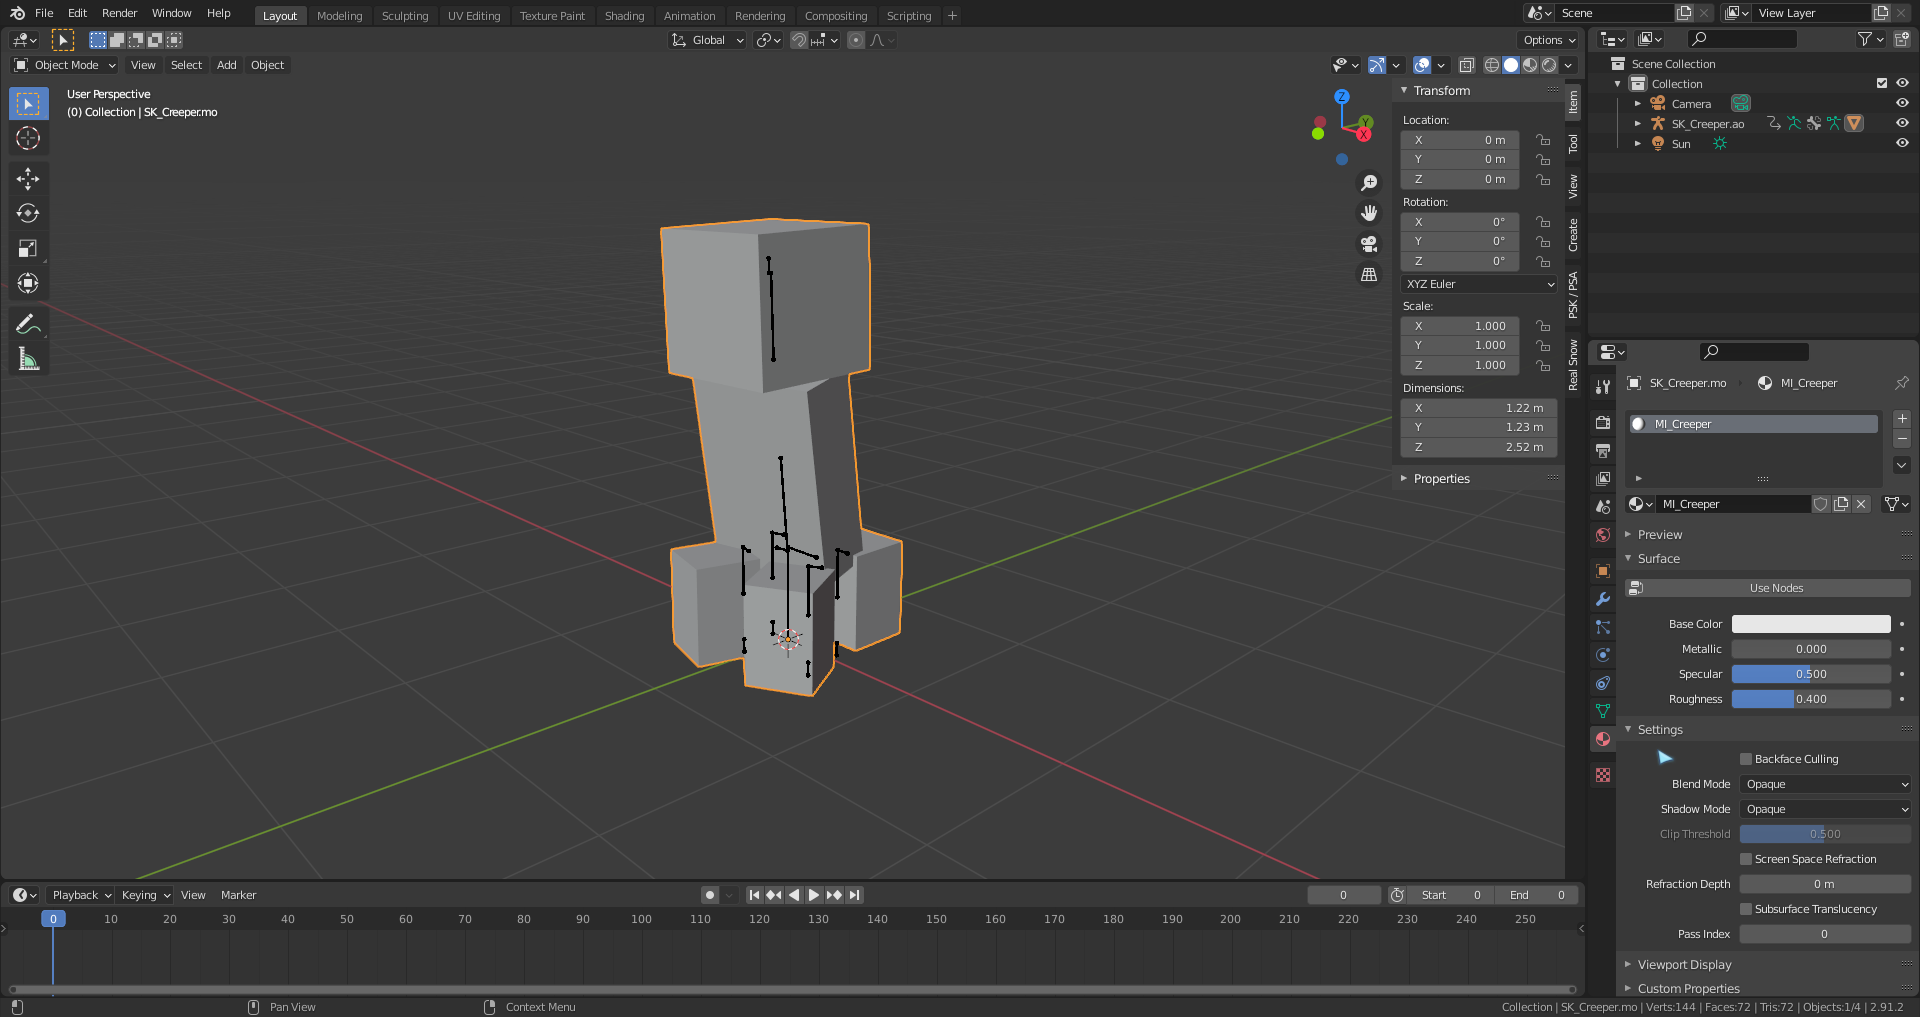
Task: Enable Screen Space Refraction
Action: 1746,859
